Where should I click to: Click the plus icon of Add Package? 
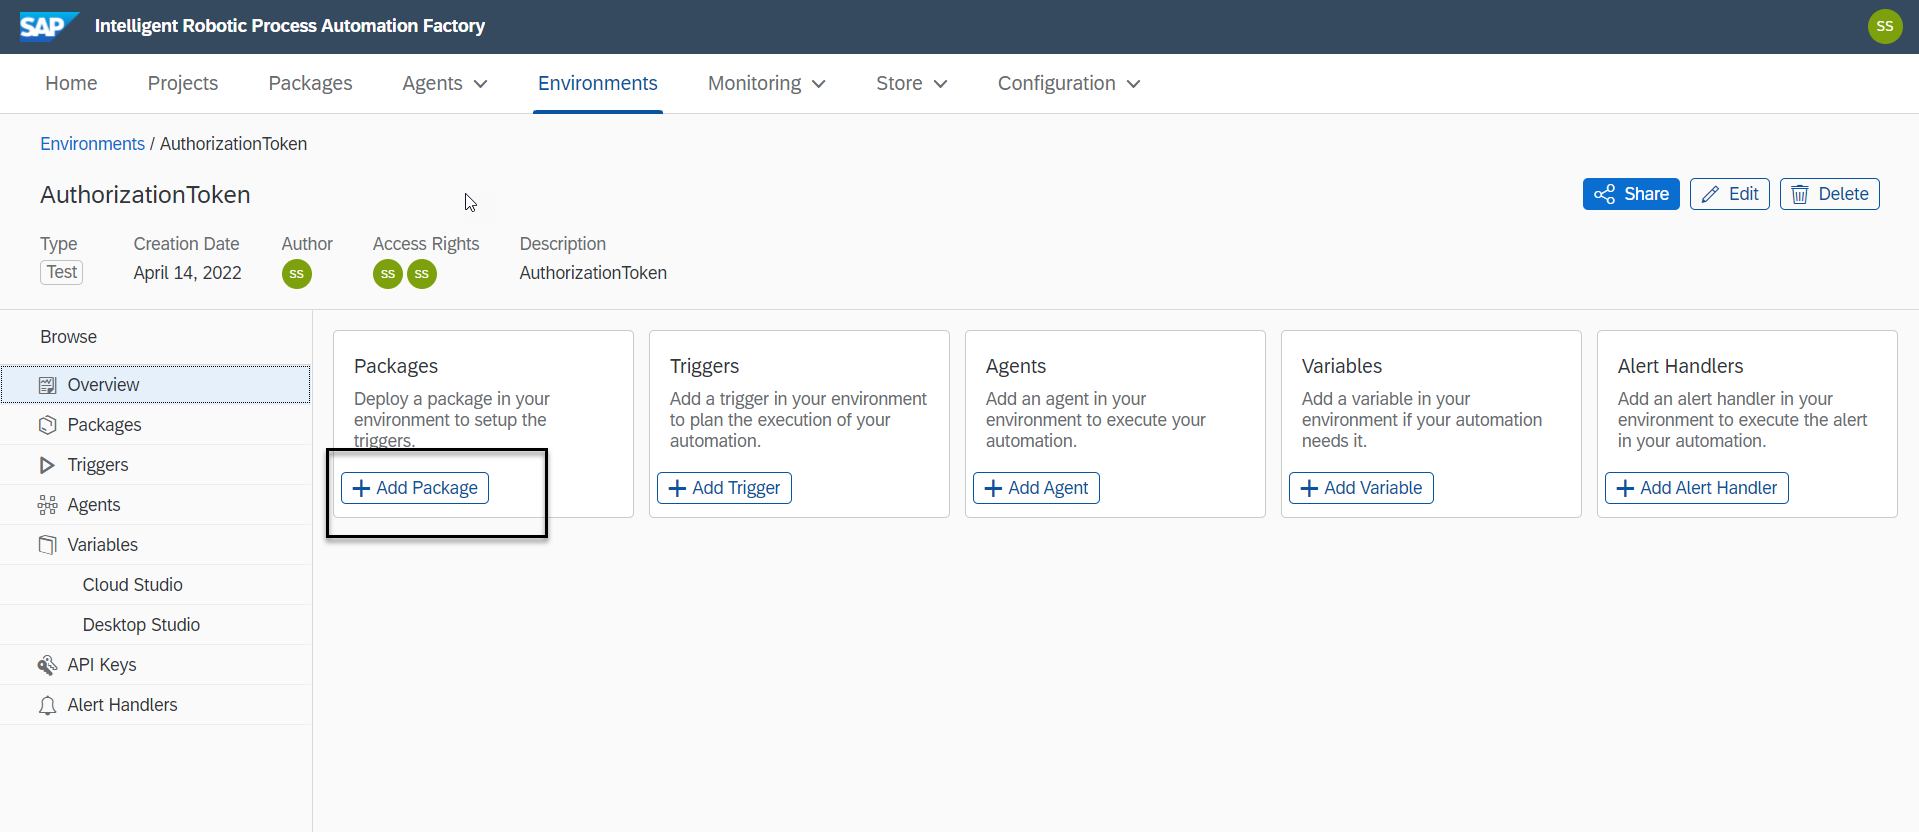click(362, 488)
